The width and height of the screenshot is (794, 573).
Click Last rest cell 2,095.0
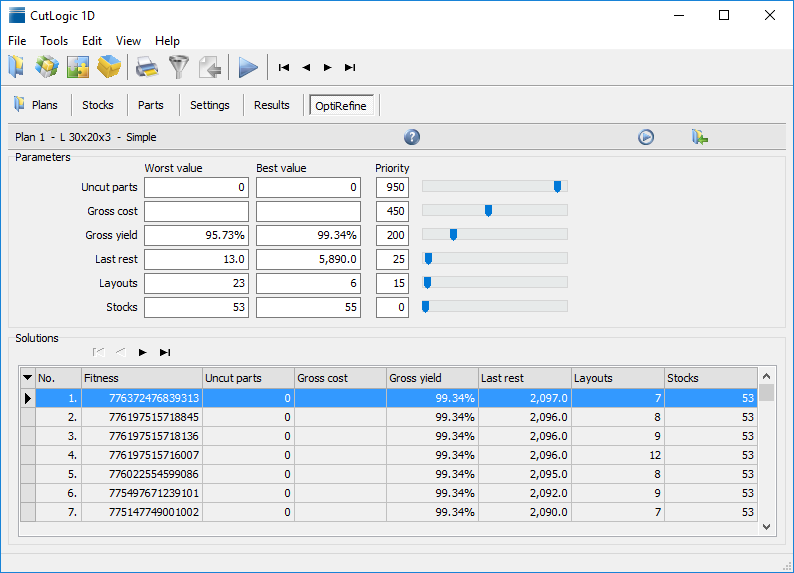(525, 474)
